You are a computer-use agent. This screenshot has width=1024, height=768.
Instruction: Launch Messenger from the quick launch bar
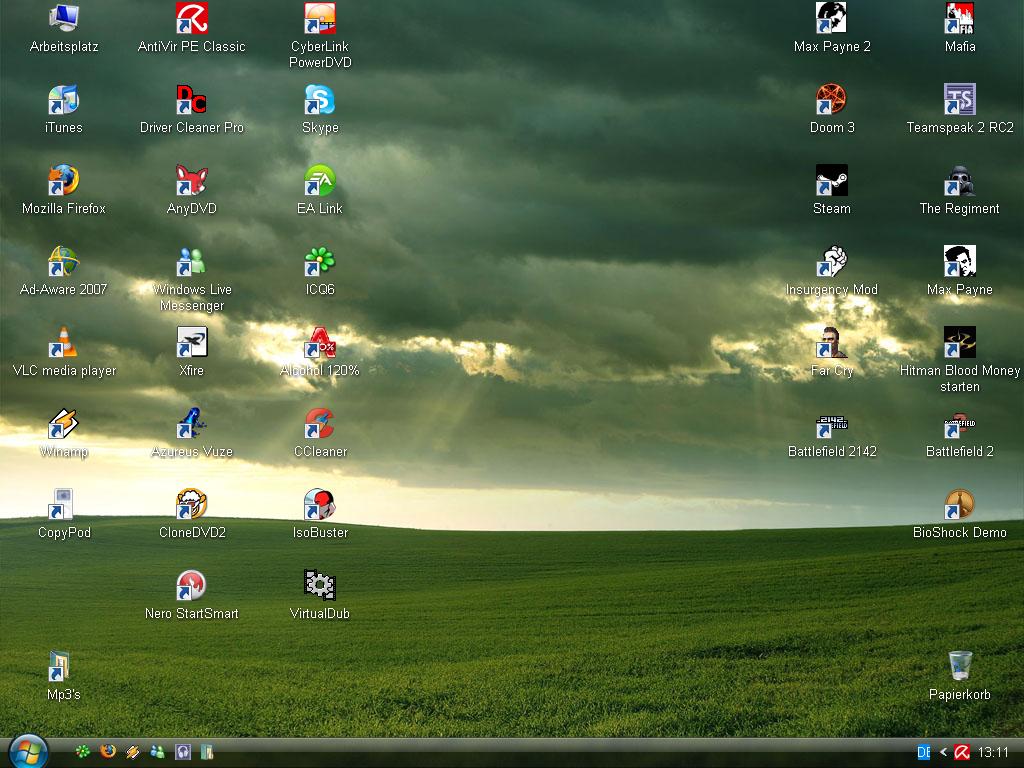click(x=157, y=752)
